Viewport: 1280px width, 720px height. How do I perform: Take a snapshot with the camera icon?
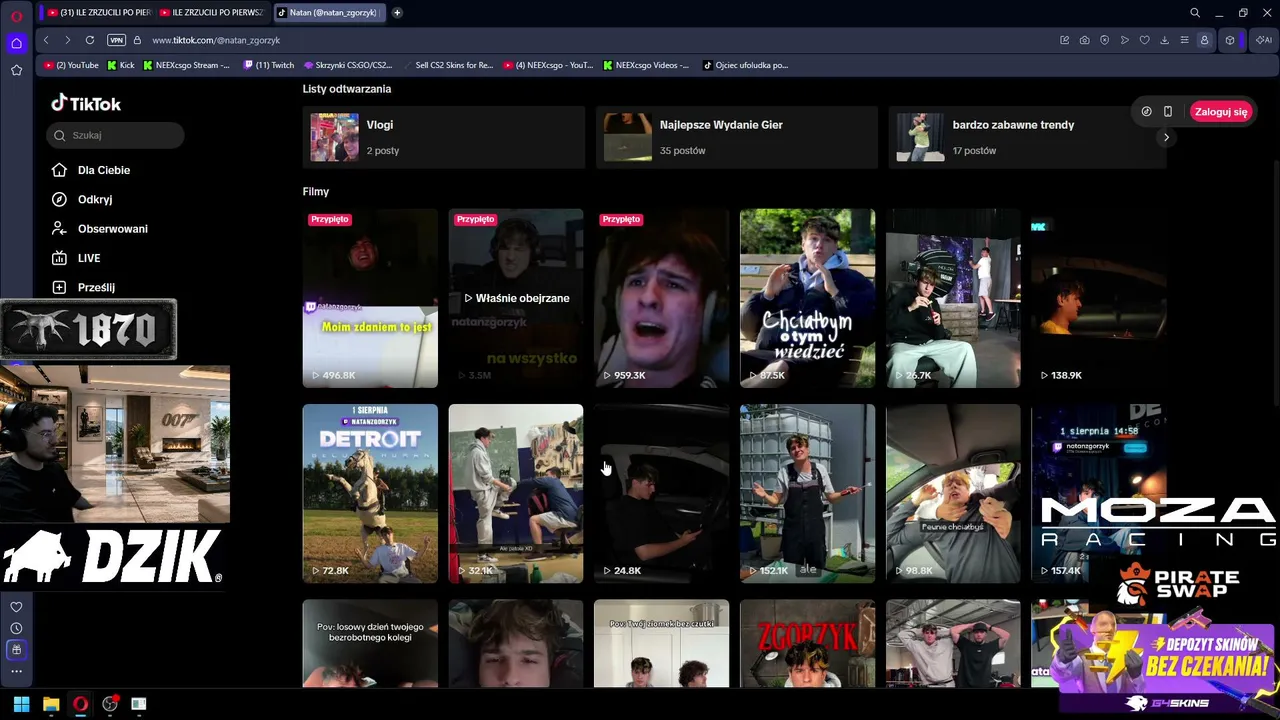coord(1084,40)
